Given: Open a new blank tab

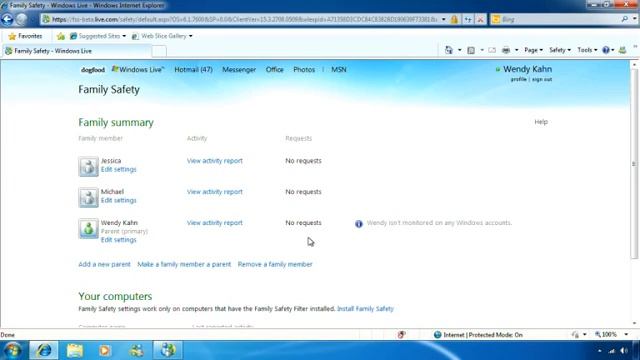Looking at the screenshot, I should (x=159, y=51).
